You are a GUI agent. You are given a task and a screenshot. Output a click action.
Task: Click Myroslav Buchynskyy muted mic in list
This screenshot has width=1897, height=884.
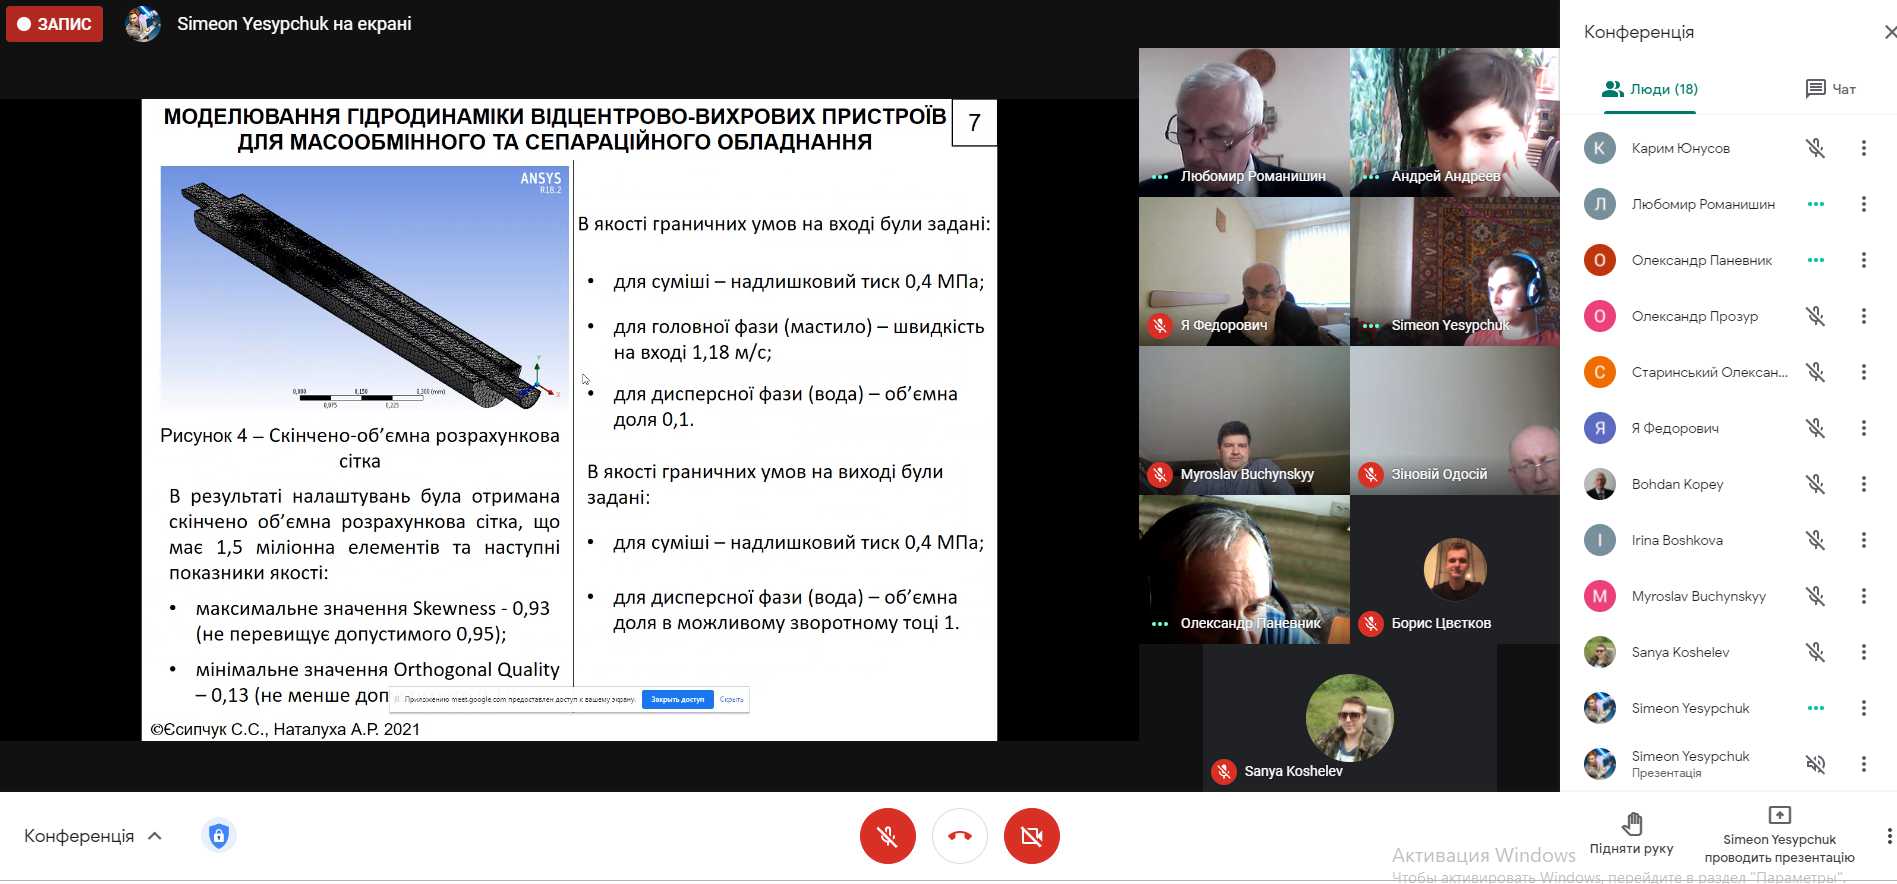click(x=1815, y=596)
